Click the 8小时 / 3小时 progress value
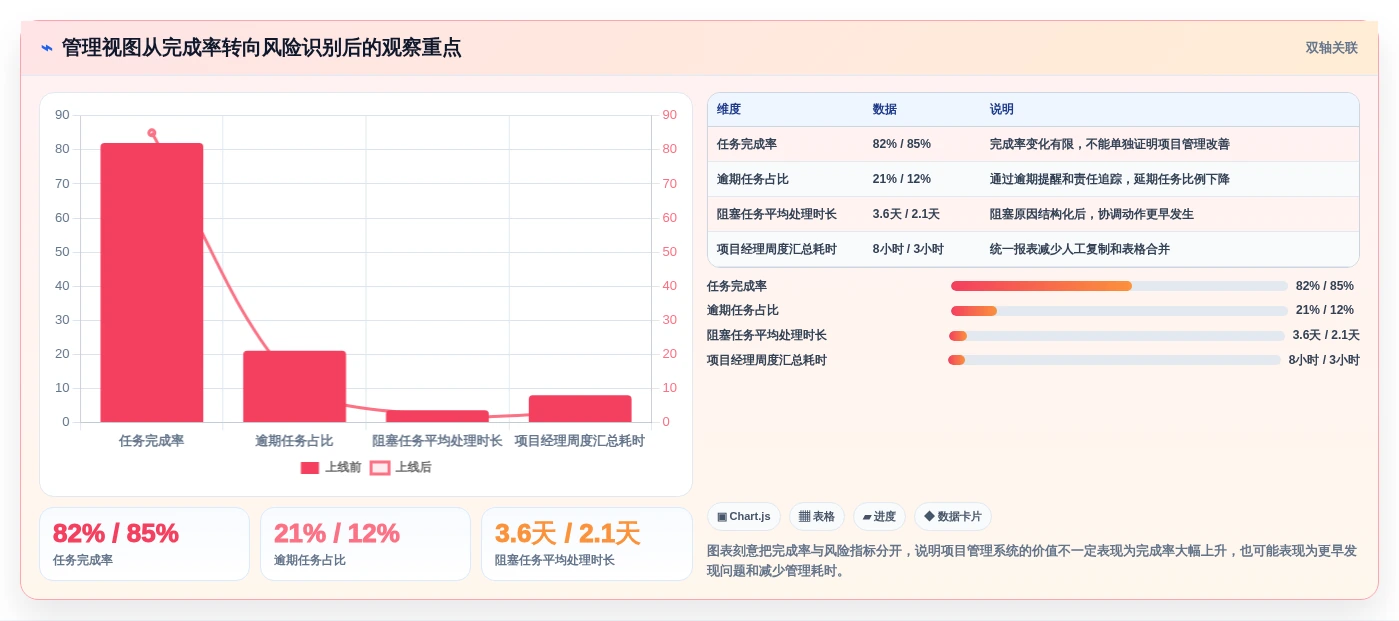This screenshot has width=1399, height=621. coord(1324,360)
